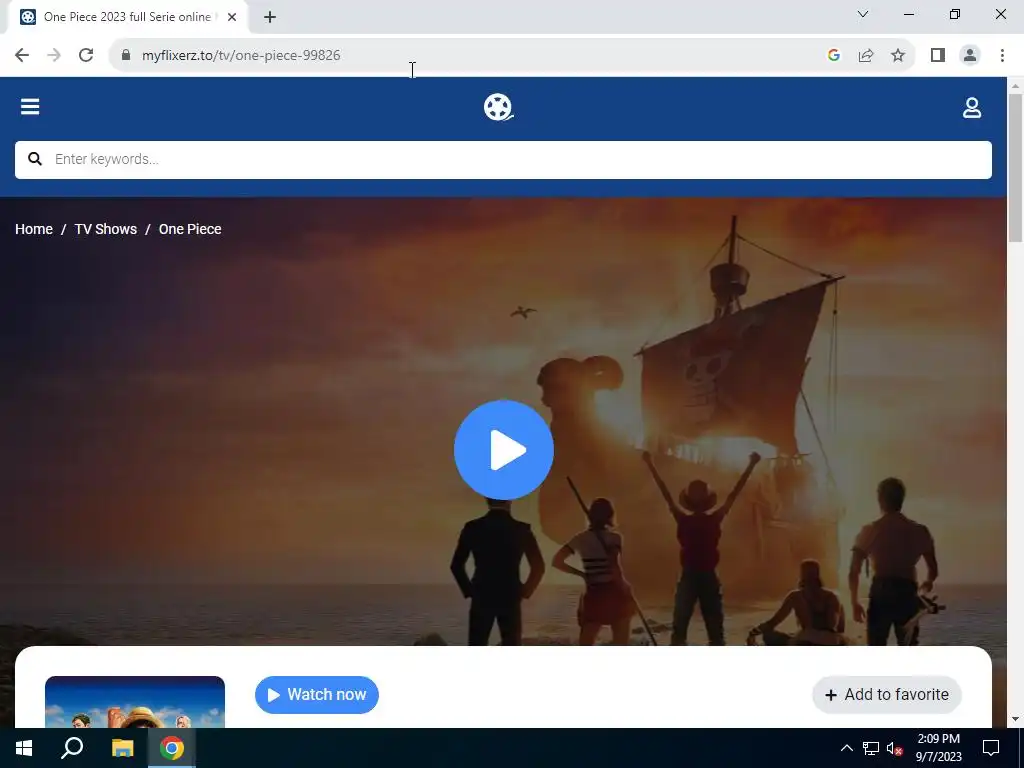The width and height of the screenshot is (1024, 768).
Task: Open the Chrome profile avatar
Action: click(970, 56)
